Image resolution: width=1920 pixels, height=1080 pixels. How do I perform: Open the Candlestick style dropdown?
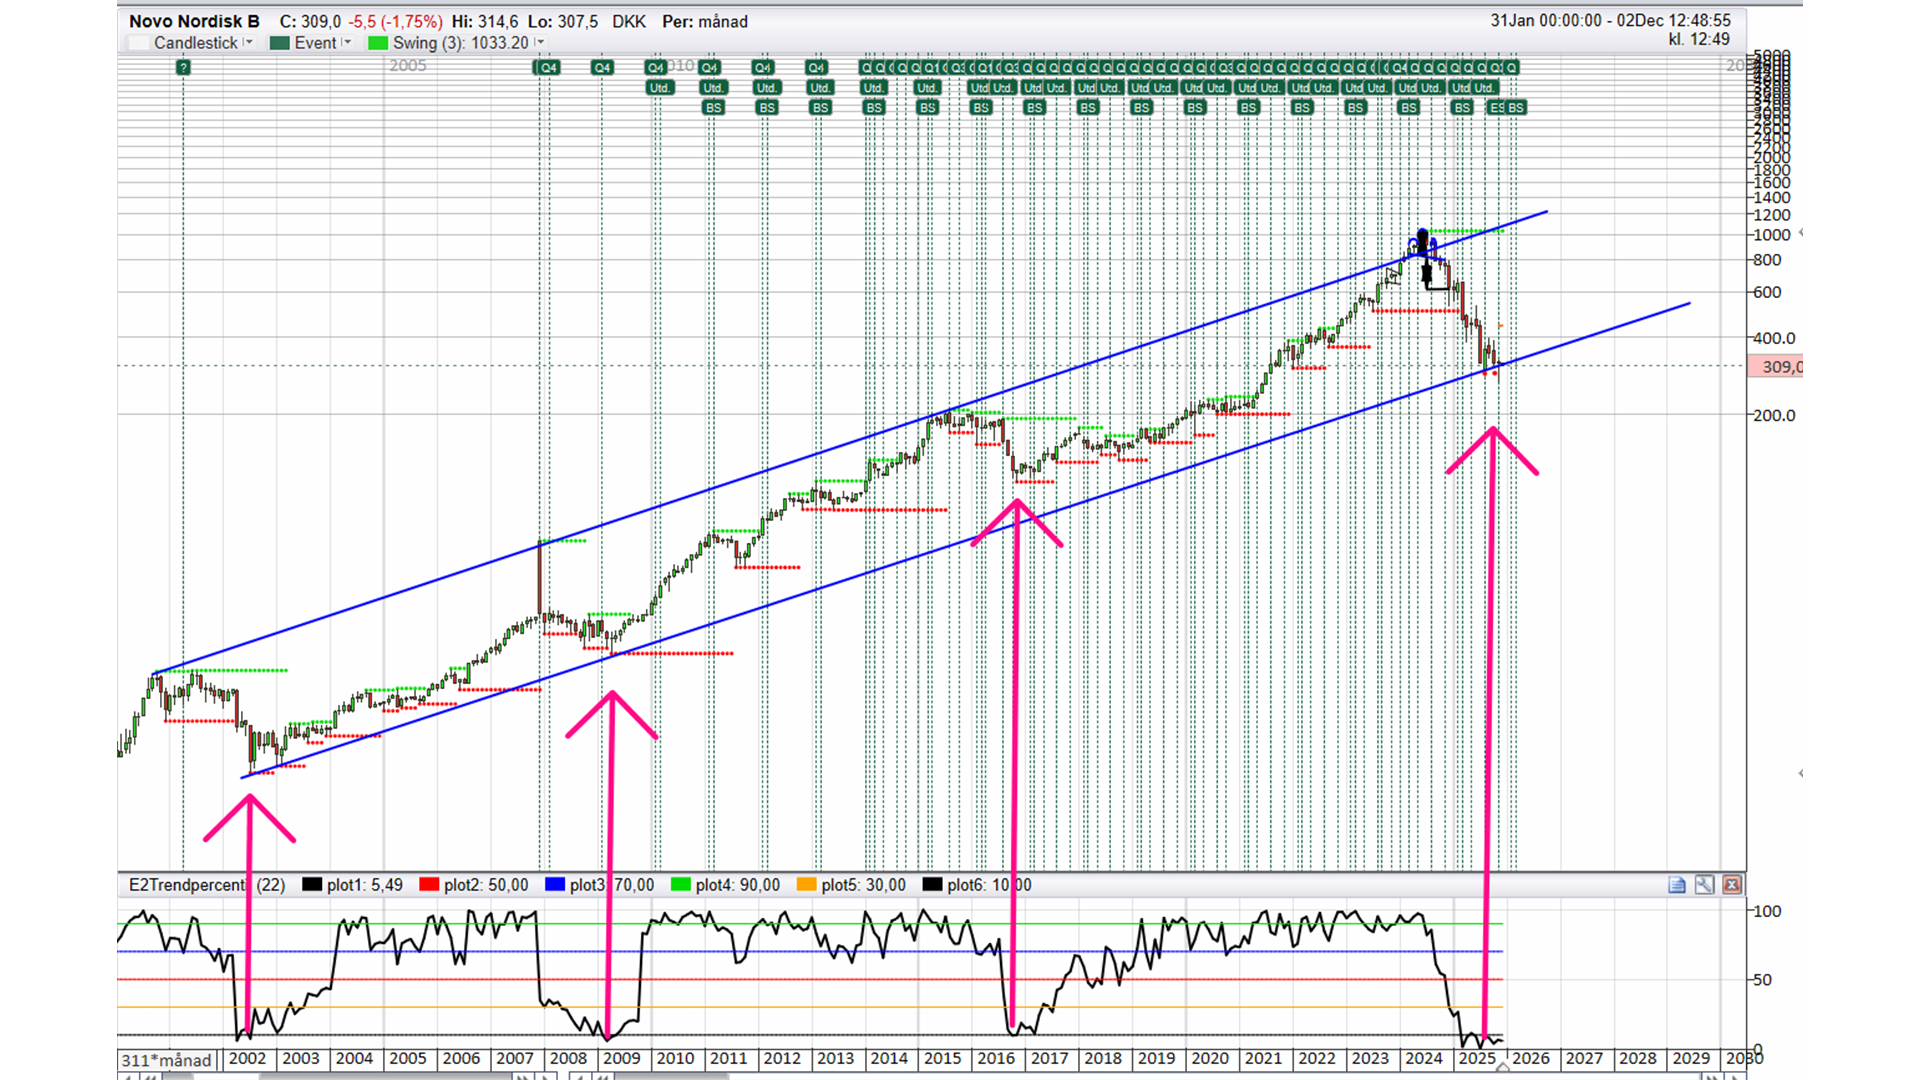click(x=248, y=43)
